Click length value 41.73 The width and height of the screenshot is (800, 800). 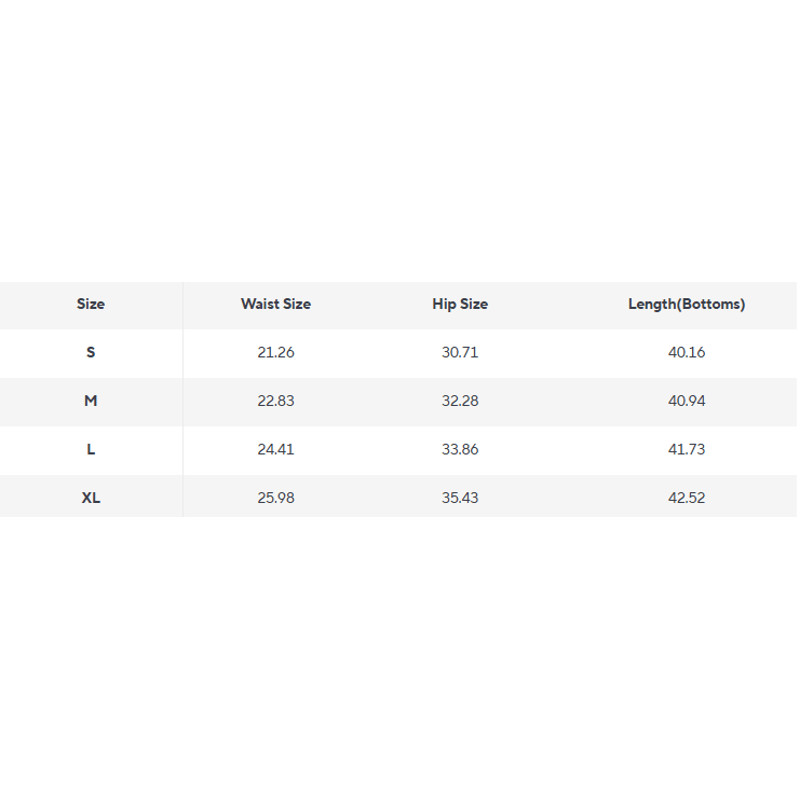(686, 449)
